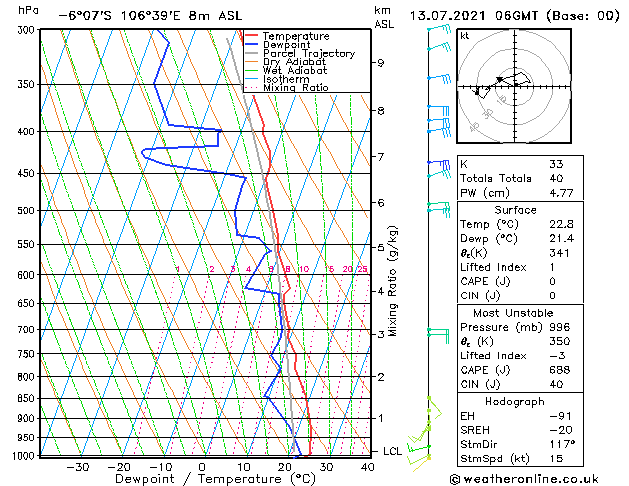The width and height of the screenshot is (629, 486).
Task: Click '-10' on the temperature axis
Action: pyautogui.click(x=160, y=467)
